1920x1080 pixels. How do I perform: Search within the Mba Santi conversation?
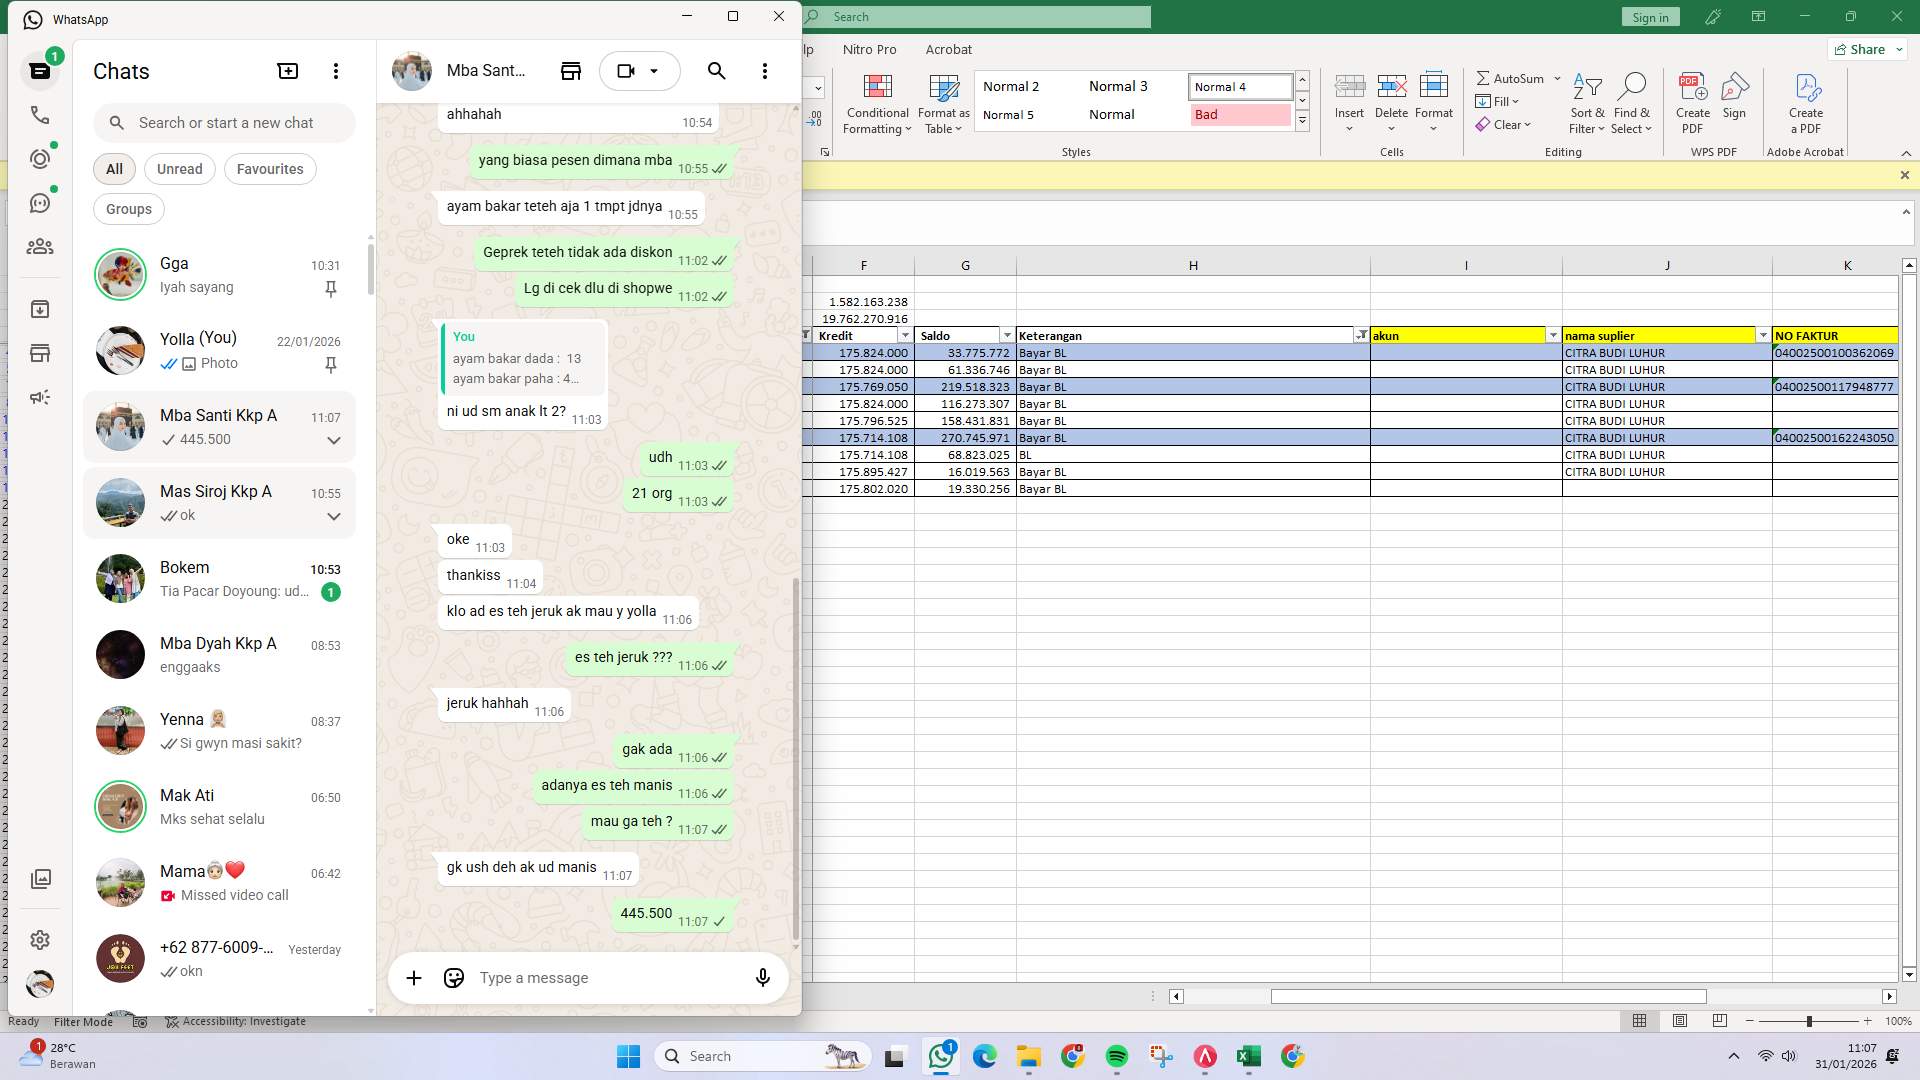(716, 70)
